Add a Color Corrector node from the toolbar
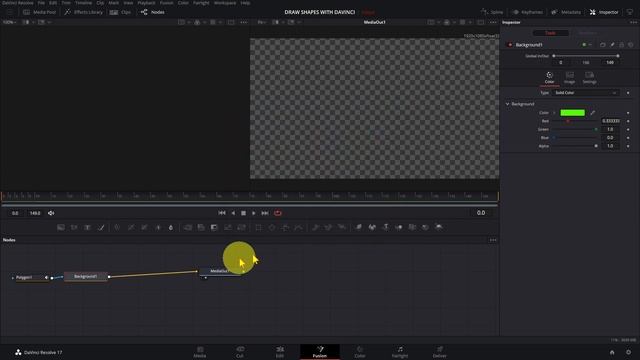 pyautogui.click(x=117, y=227)
